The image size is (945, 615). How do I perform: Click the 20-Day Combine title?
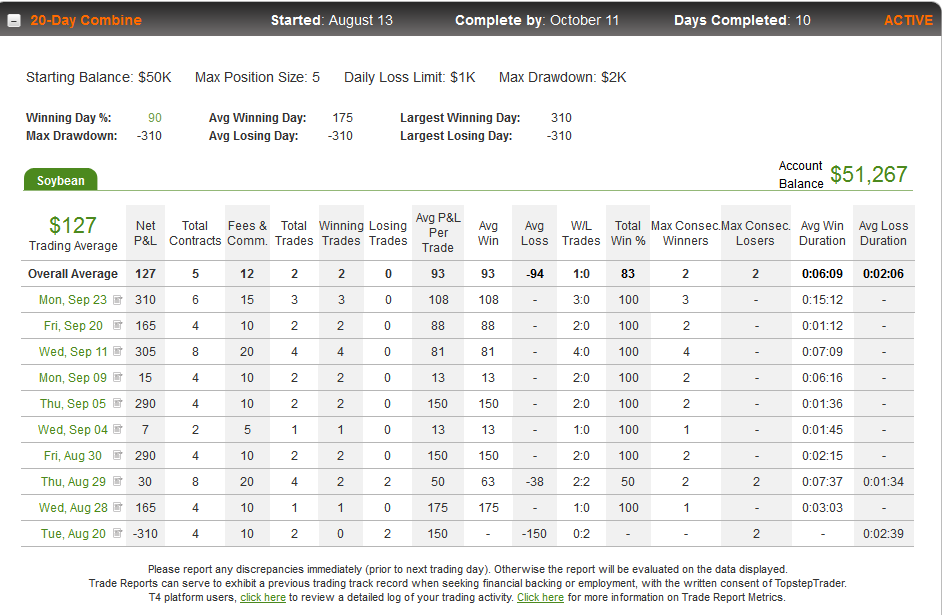86,20
